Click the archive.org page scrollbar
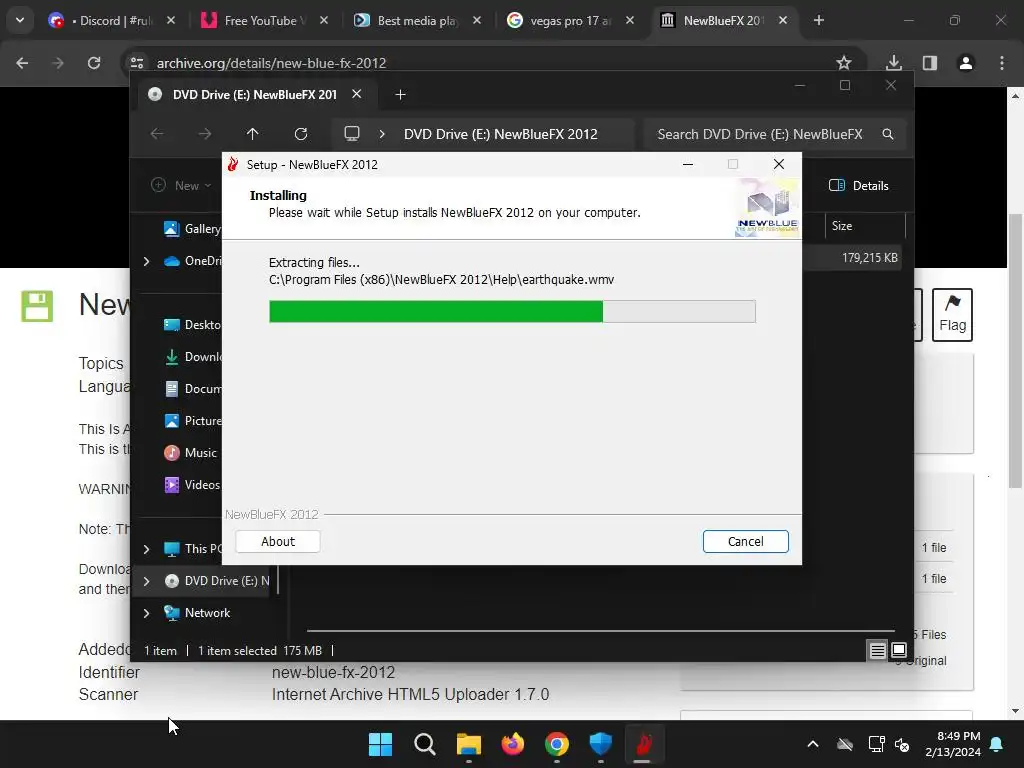 pyautogui.click(x=1015, y=351)
